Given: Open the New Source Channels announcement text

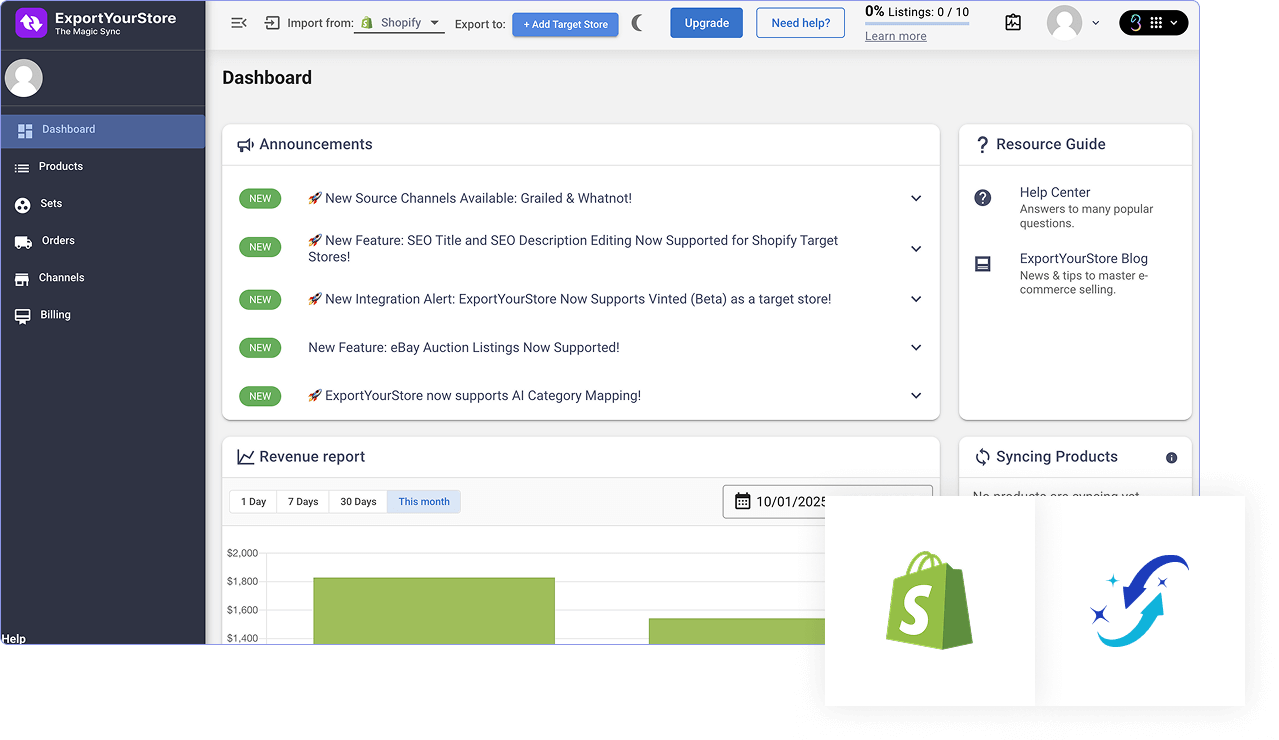Looking at the screenshot, I should click(x=470, y=198).
